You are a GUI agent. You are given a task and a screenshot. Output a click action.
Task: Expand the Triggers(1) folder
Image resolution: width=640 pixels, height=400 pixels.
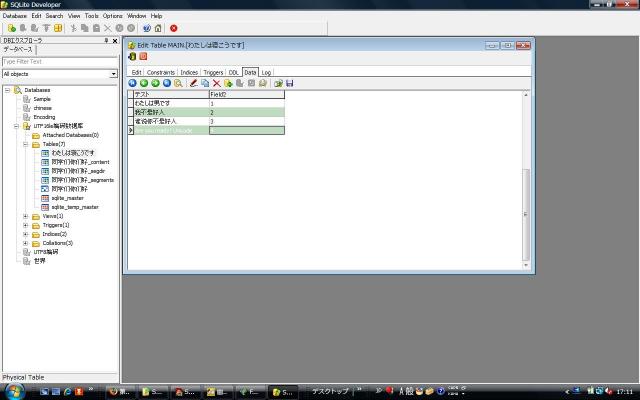(x=25, y=225)
